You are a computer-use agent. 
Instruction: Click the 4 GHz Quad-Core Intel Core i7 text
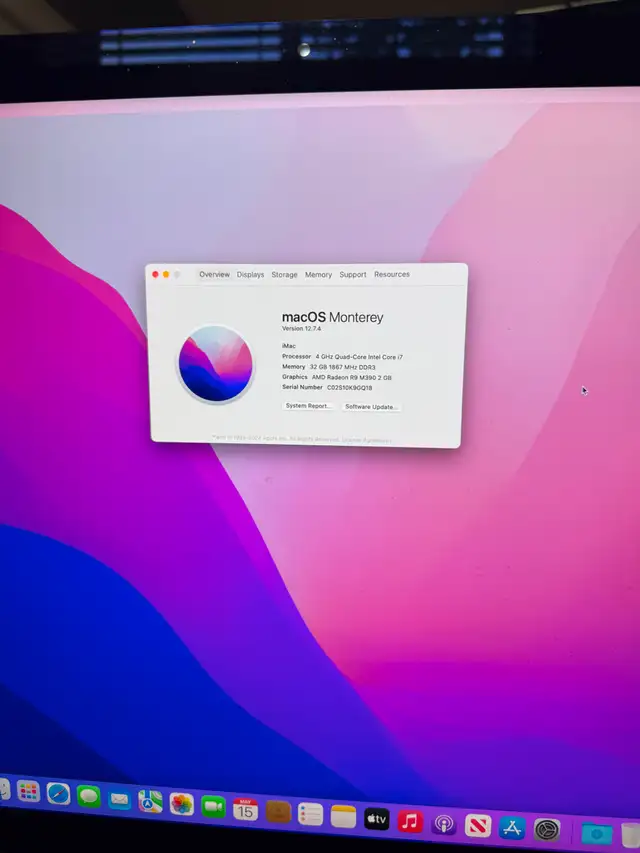(x=359, y=357)
